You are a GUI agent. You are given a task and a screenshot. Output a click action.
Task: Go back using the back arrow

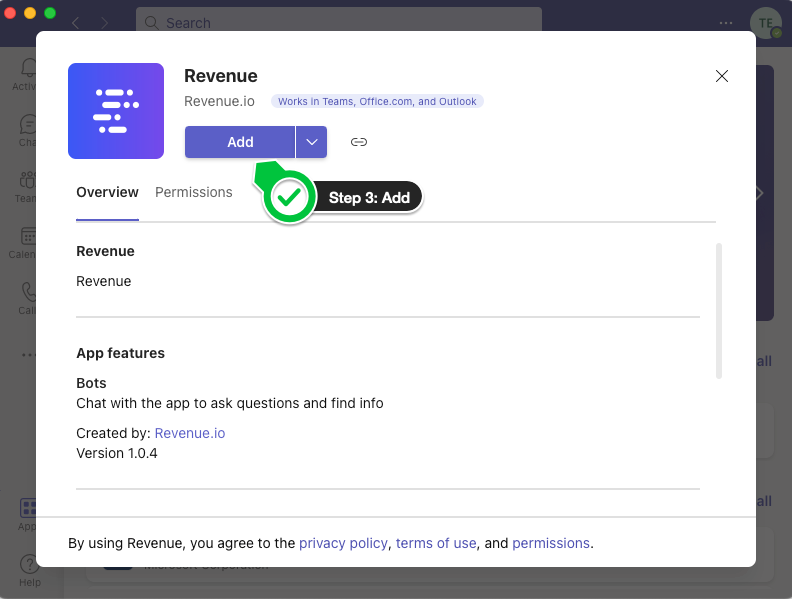coord(76,23)
